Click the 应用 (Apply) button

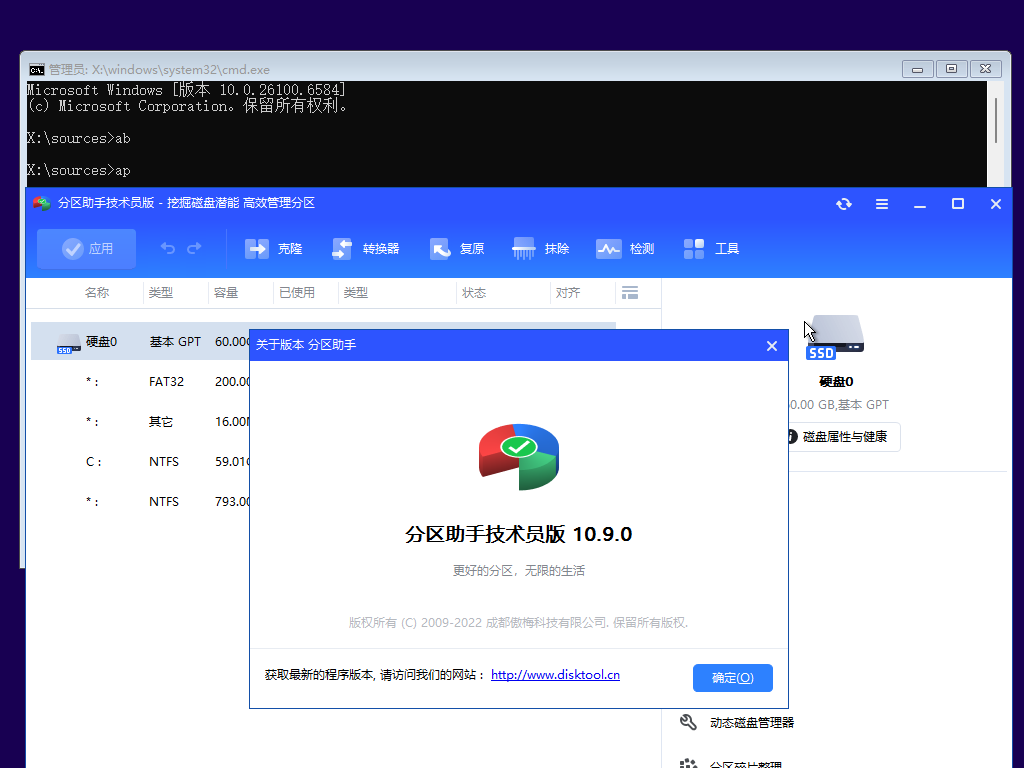pos(86,249)
